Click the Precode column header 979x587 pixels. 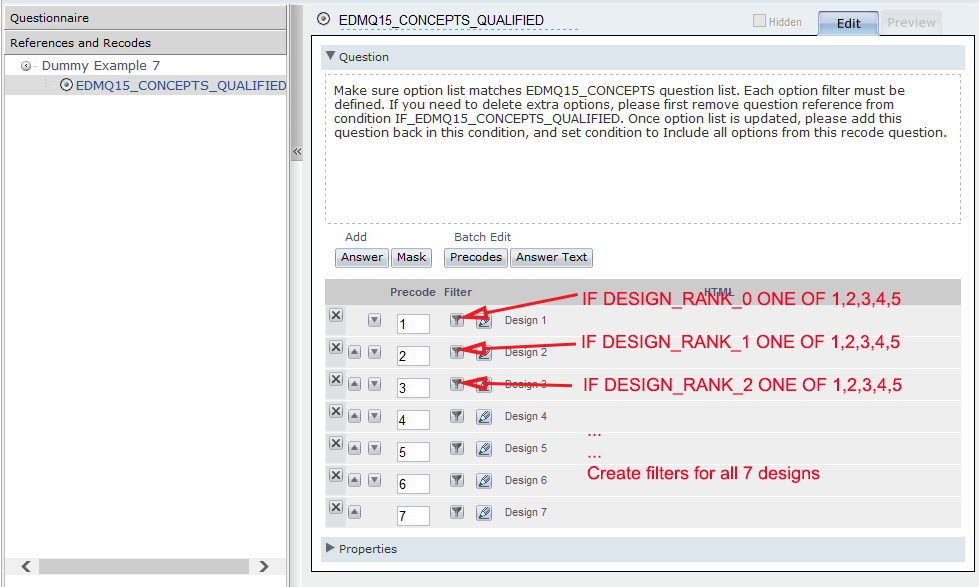(x=413, y=292)
